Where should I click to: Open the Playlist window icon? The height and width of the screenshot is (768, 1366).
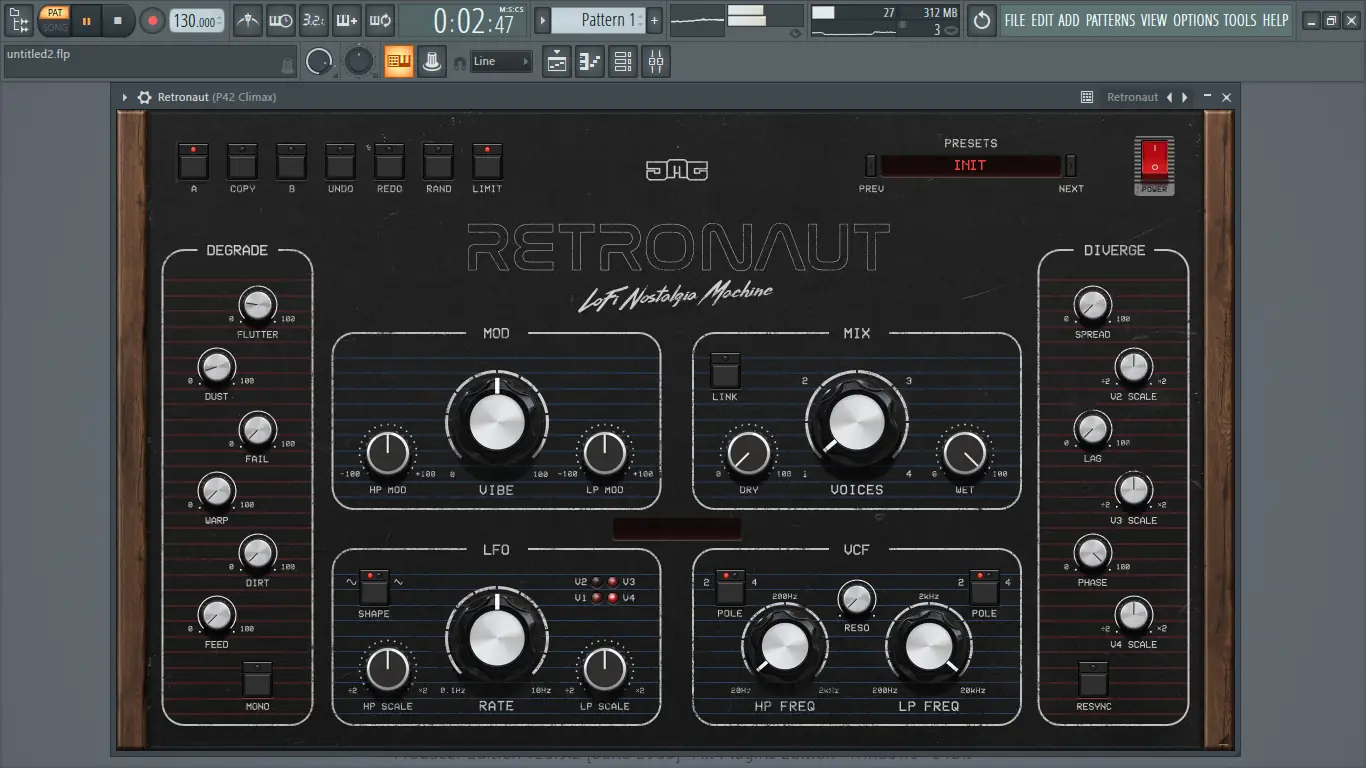(x=557, y=62)
